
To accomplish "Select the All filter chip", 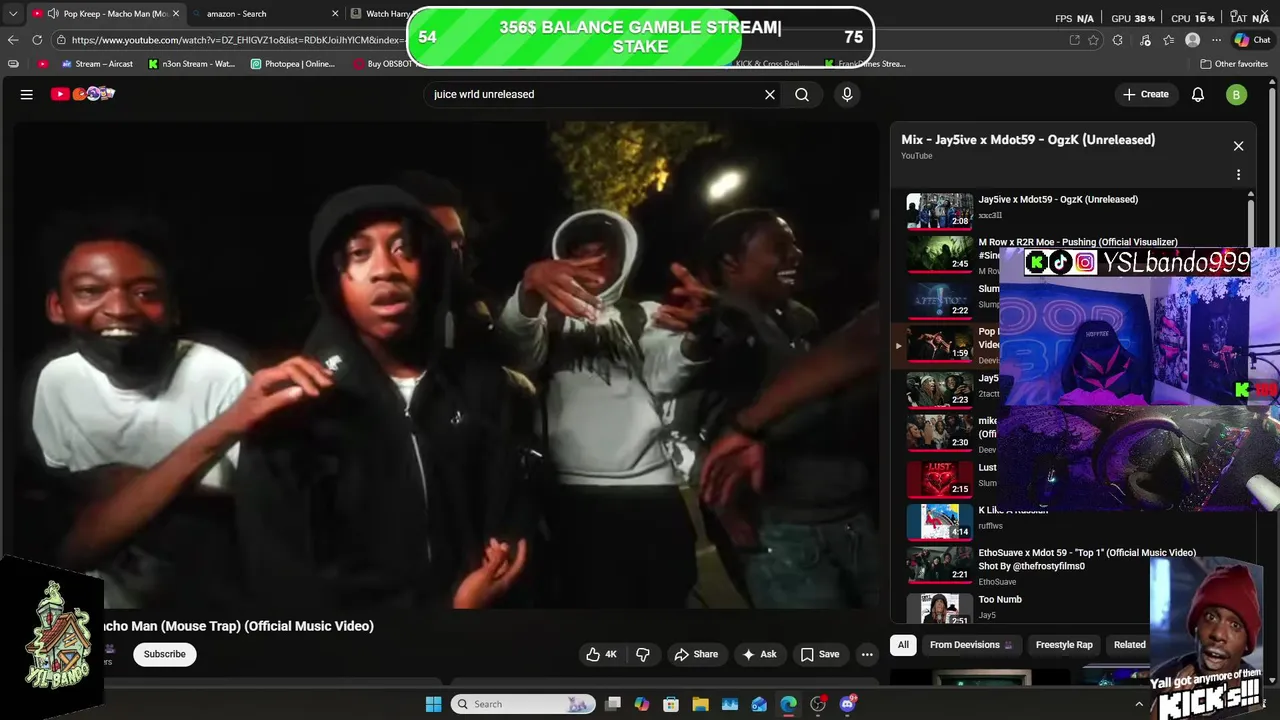I will [903, 645].
